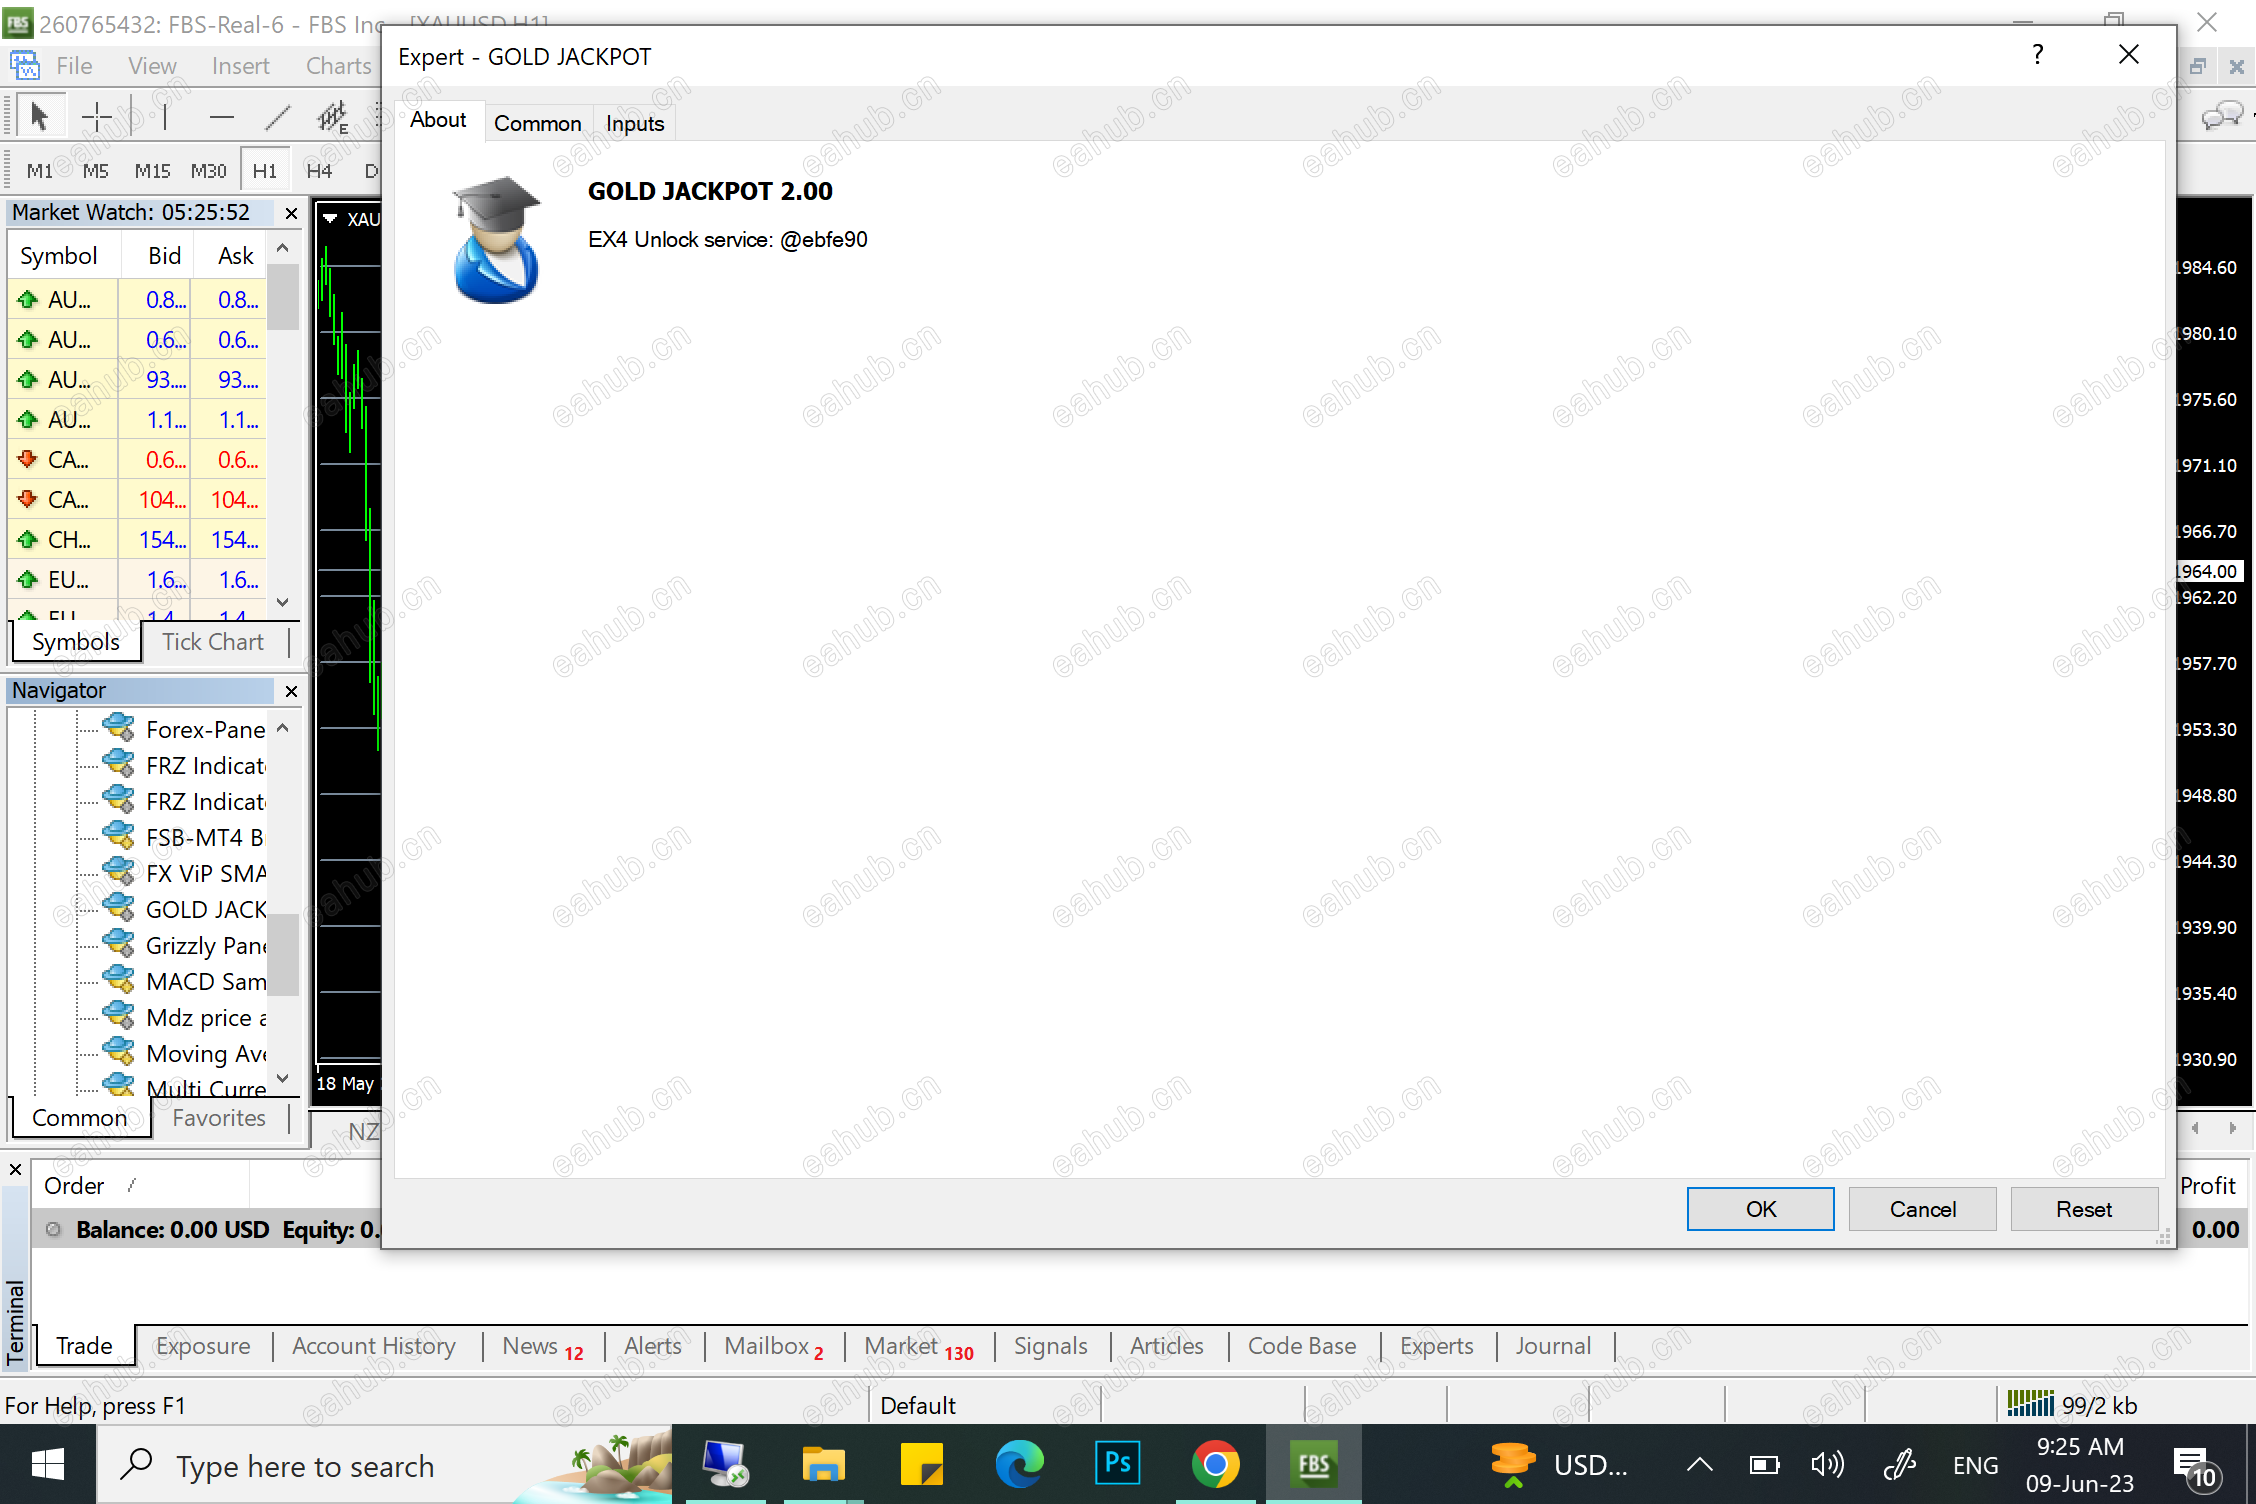Image resolution: width=2256 pixels, height=1504 pixels.
Task: Switch to the Favorites tab in Navigator
Action: 219,1117
